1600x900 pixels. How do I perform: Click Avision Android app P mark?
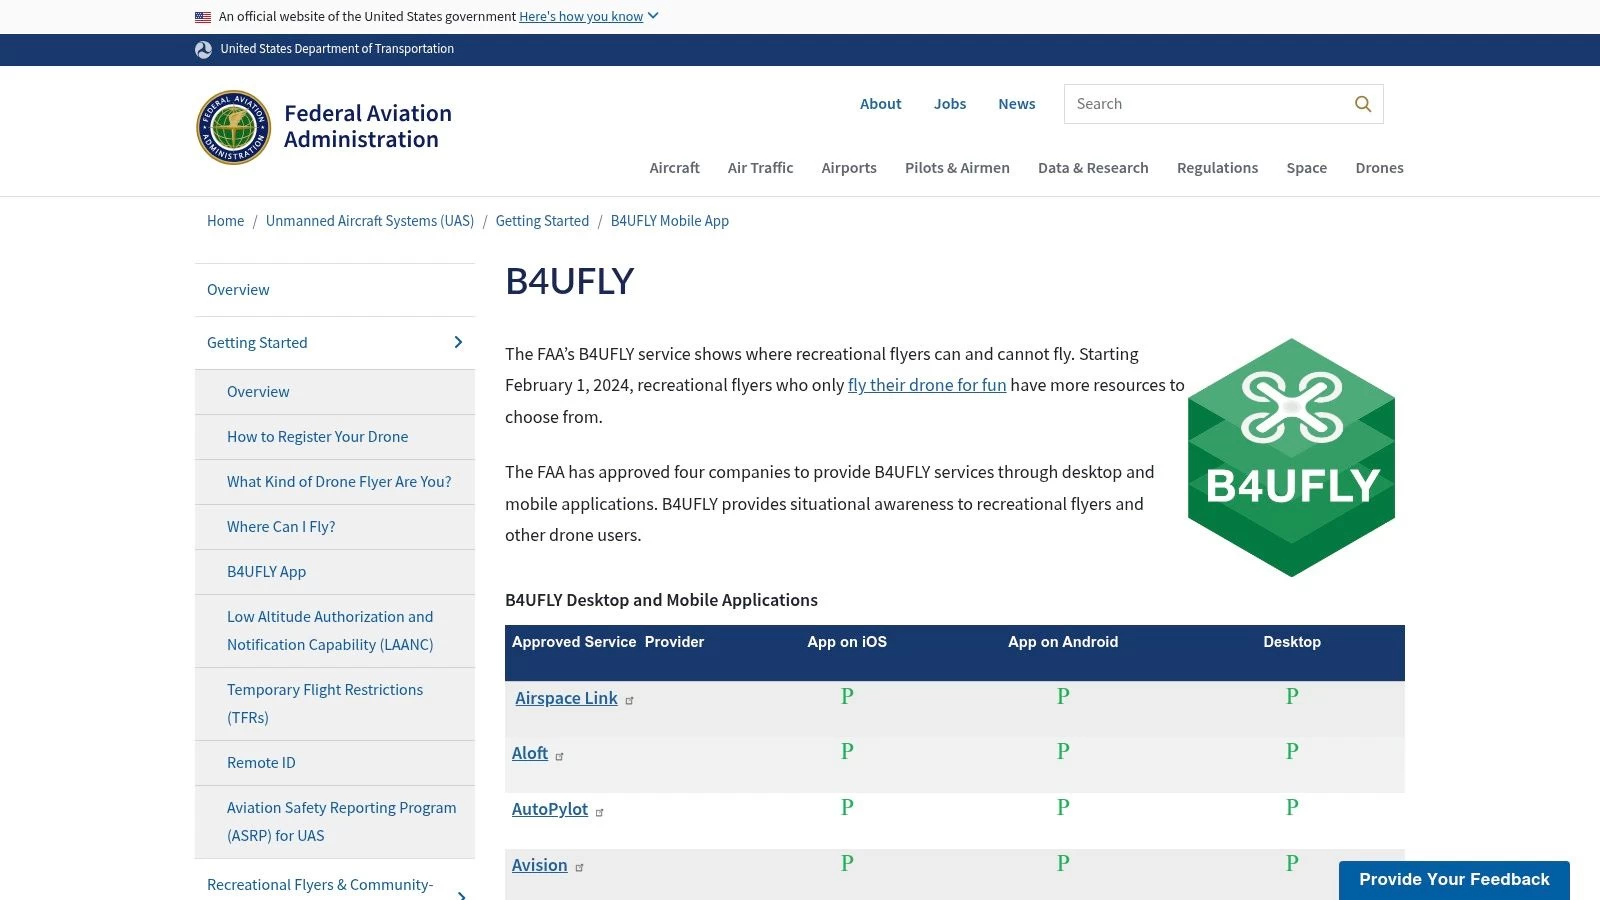tap(1063, 863)
